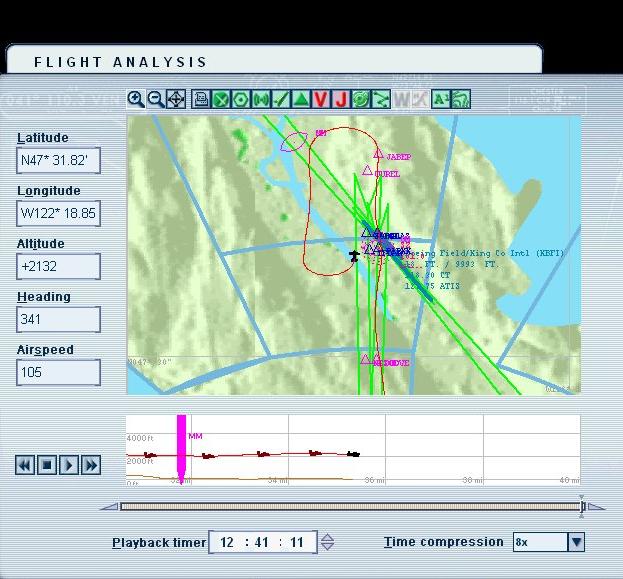Click the rewind playback button

25,465
